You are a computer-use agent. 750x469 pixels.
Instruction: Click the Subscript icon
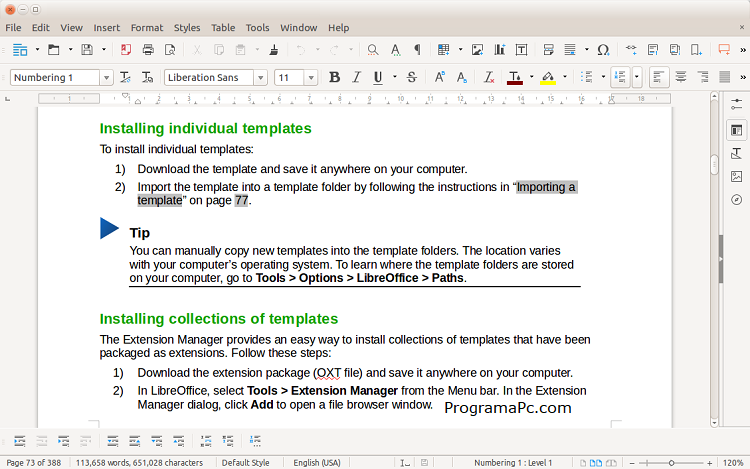click(x=462, y=77)
